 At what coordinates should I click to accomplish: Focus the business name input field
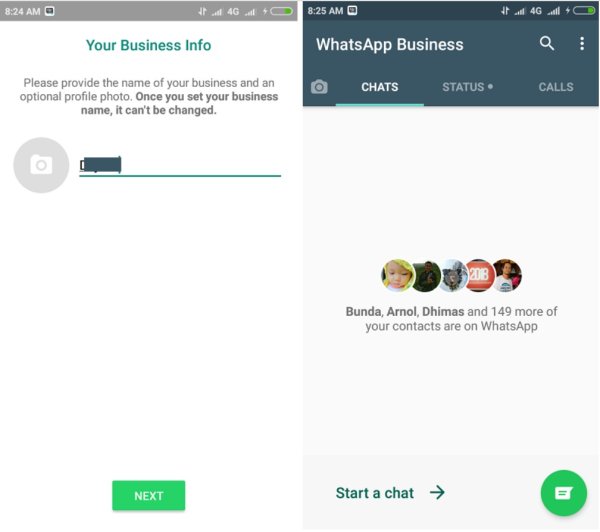[180, 166]
